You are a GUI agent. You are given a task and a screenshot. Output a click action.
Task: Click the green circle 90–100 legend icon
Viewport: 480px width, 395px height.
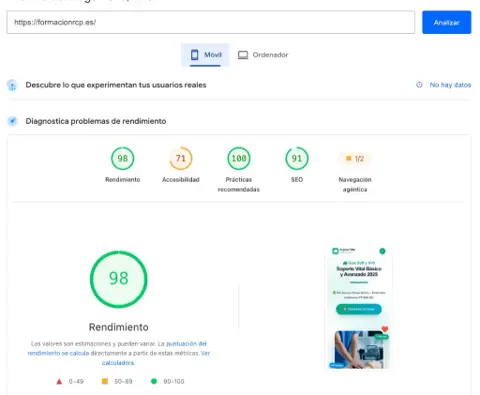(154, 381)
